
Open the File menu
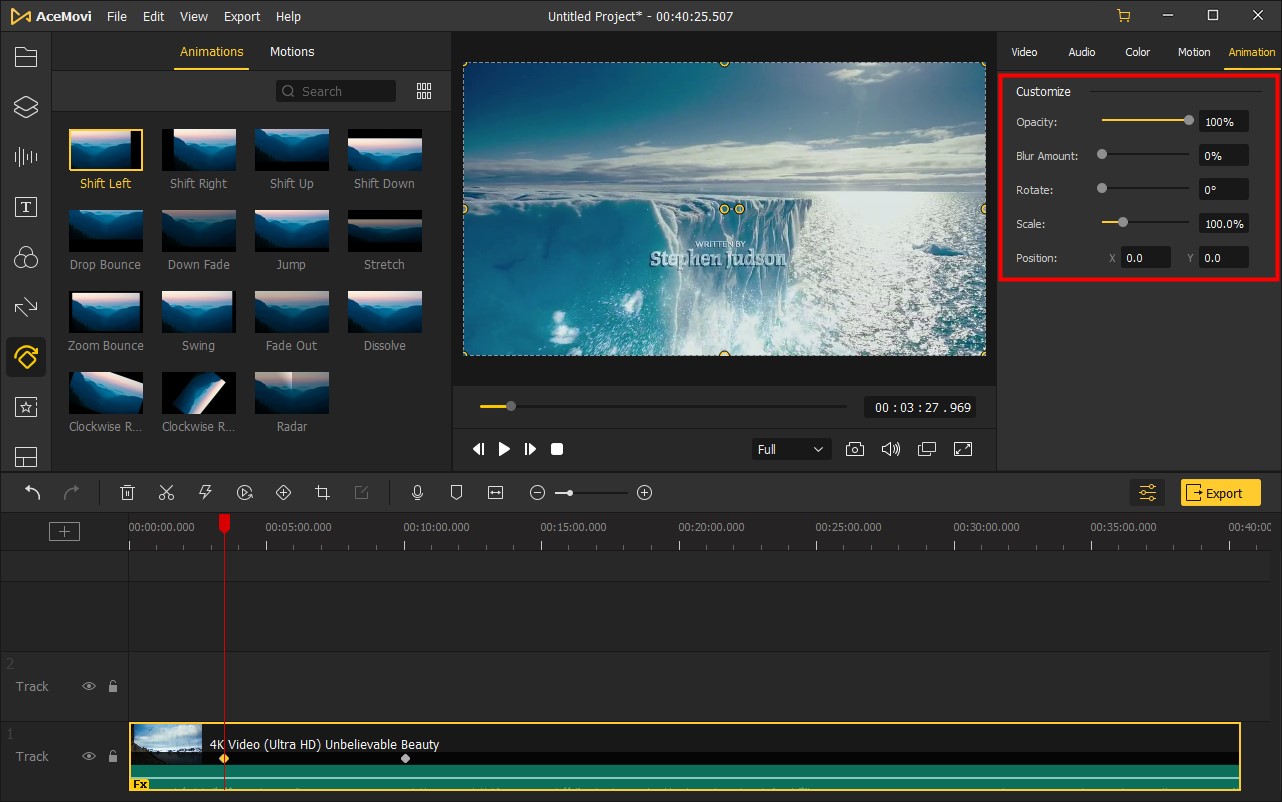click(x=116, y=16)
